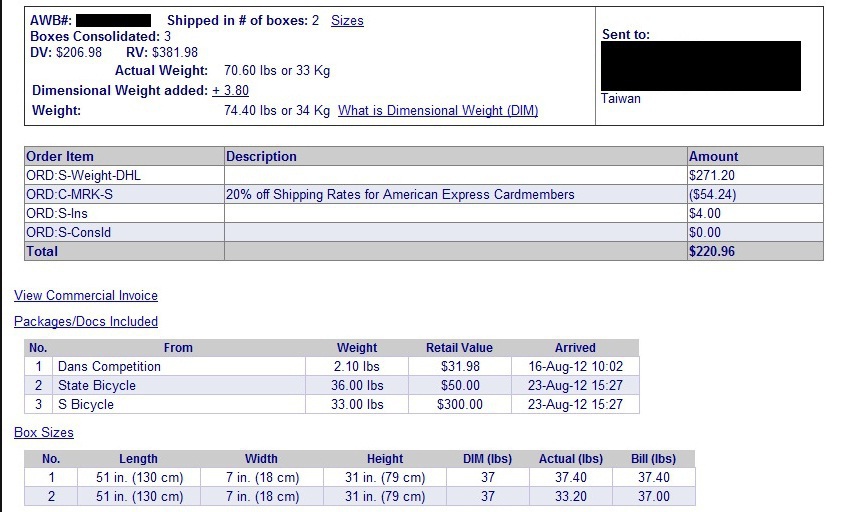
Task: Select the ORD:S-Weight-DHL order item cell
Action: pos(69,176)
